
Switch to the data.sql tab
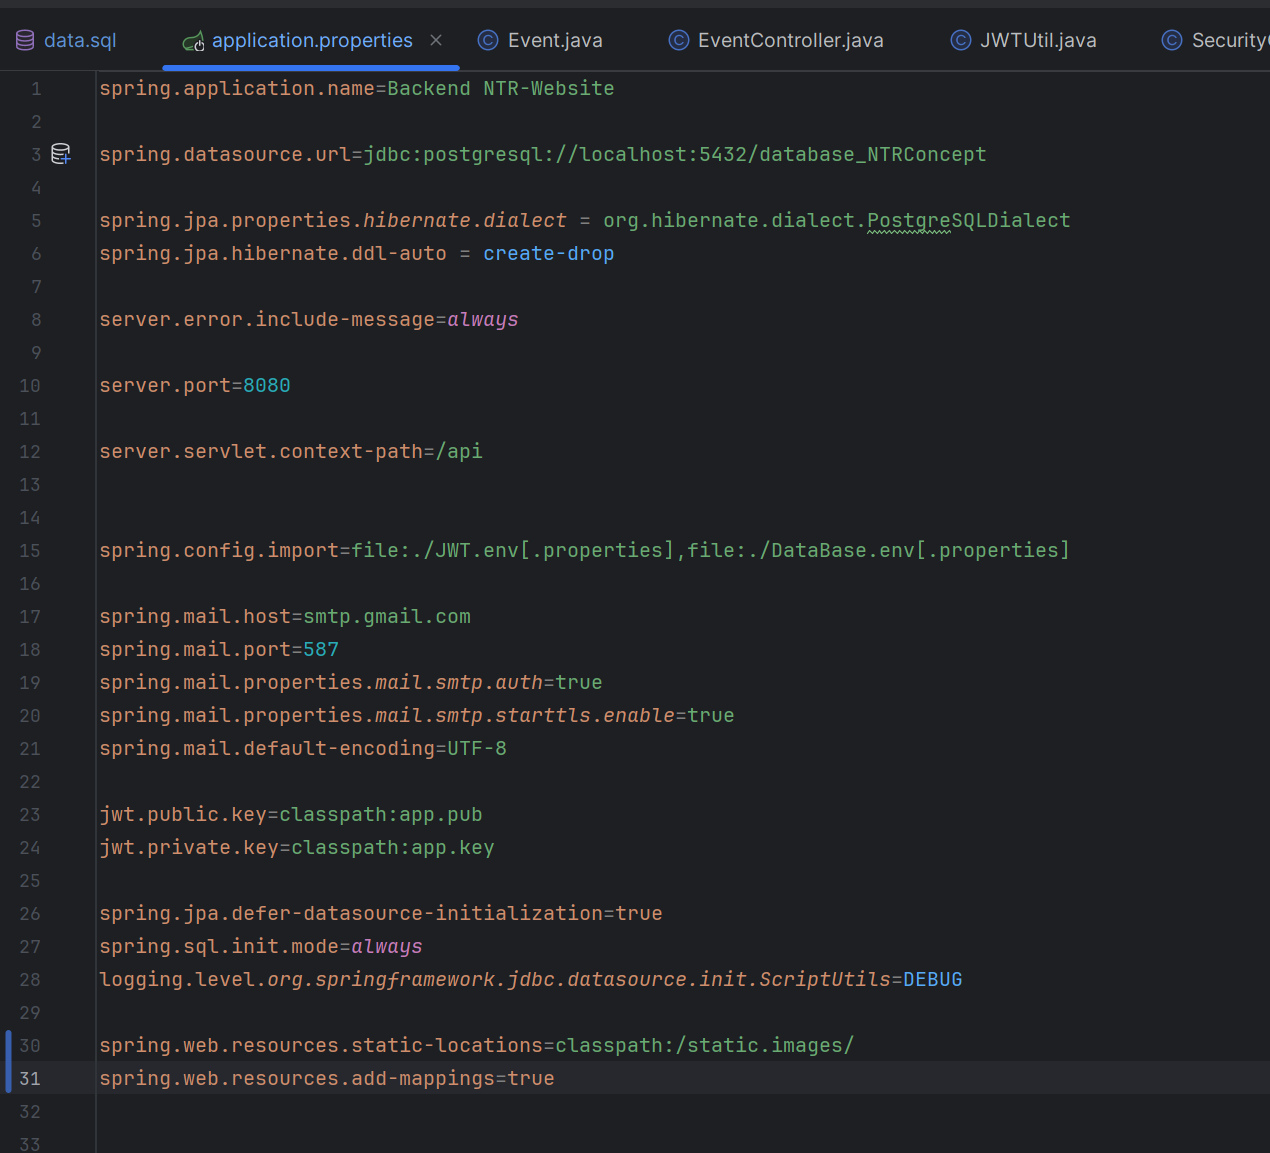(x=80, y=40)
